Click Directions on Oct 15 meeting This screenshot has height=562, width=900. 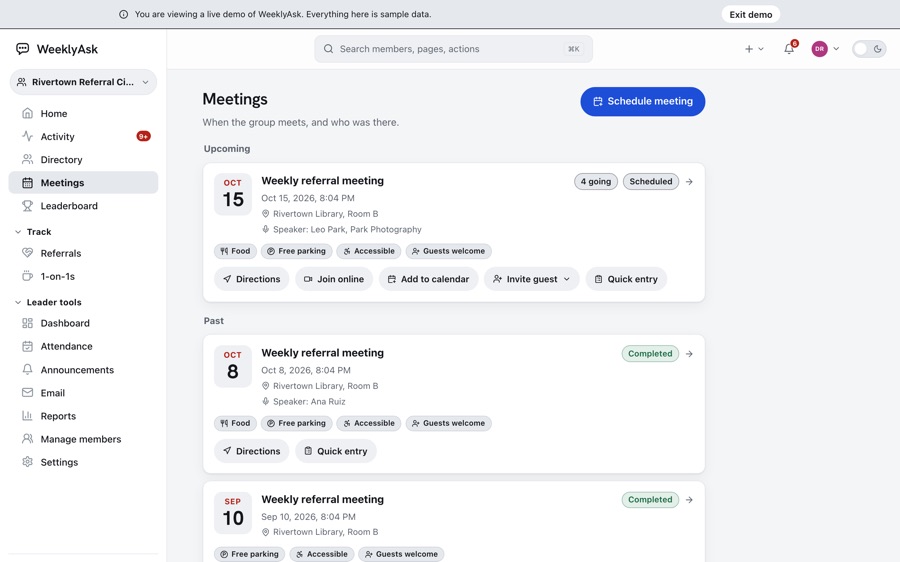tap(251, 279)
